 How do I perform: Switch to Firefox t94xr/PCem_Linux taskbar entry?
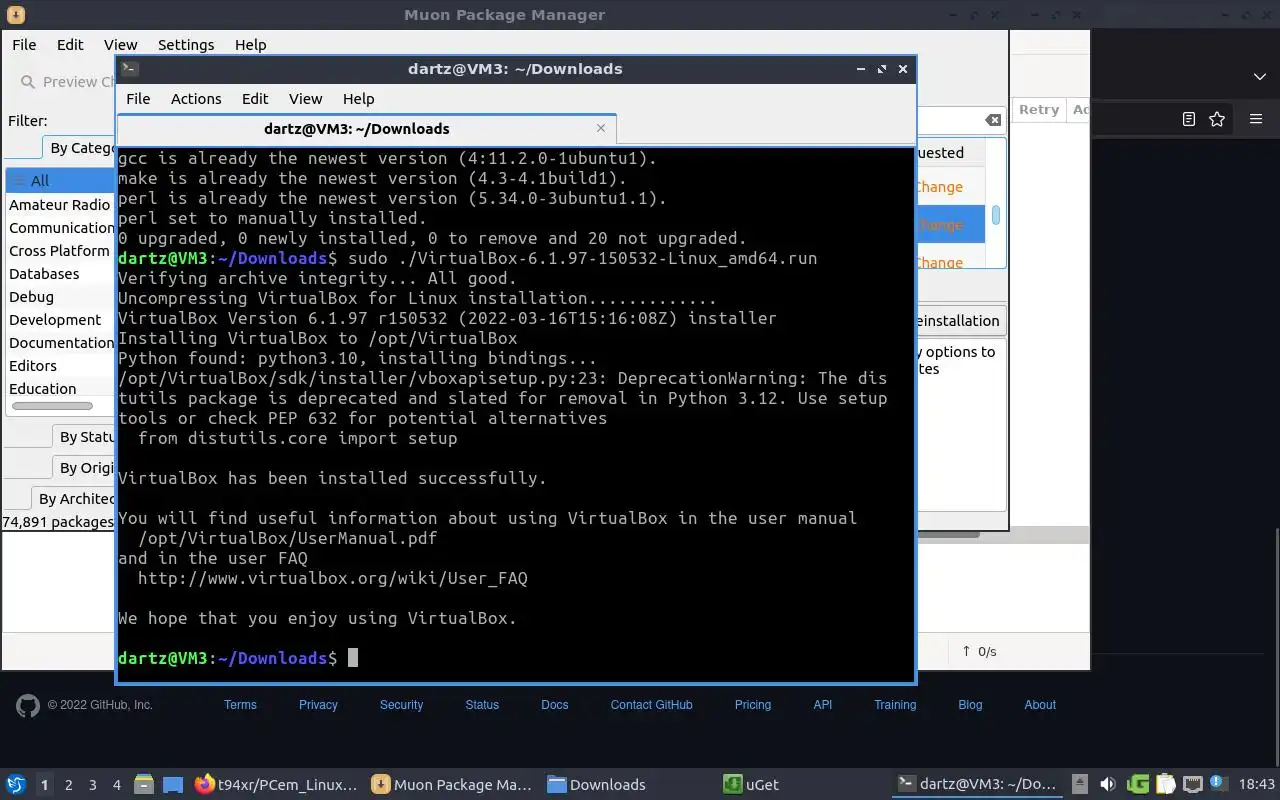pyautogui.click(x=276, y=784)
